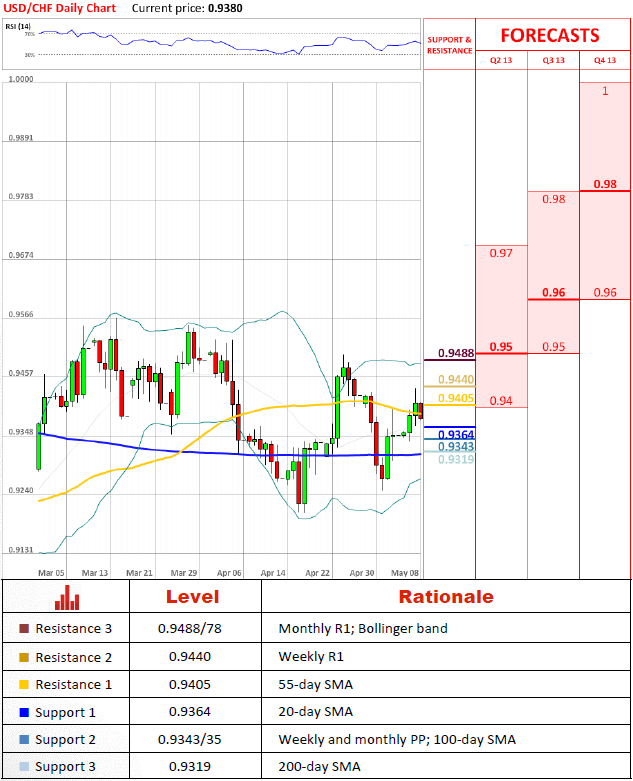Screen dimensions: 633x781
Task: Select the Support 2 row label
Action: tap(65, 740)
